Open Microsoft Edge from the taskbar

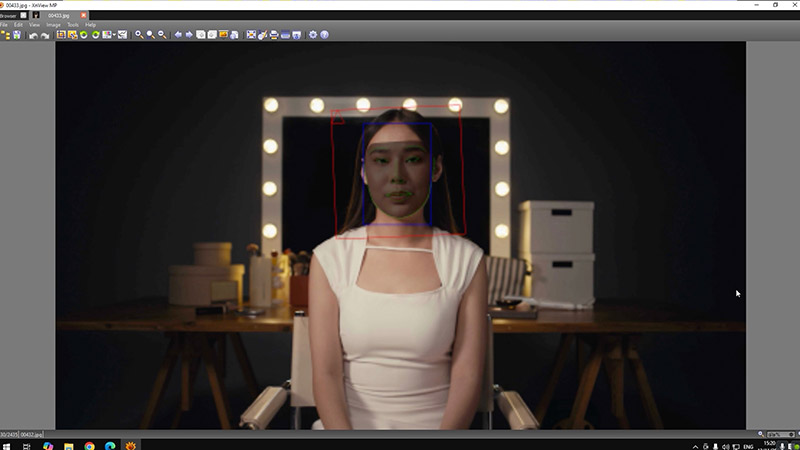click(x=110, y=446)
